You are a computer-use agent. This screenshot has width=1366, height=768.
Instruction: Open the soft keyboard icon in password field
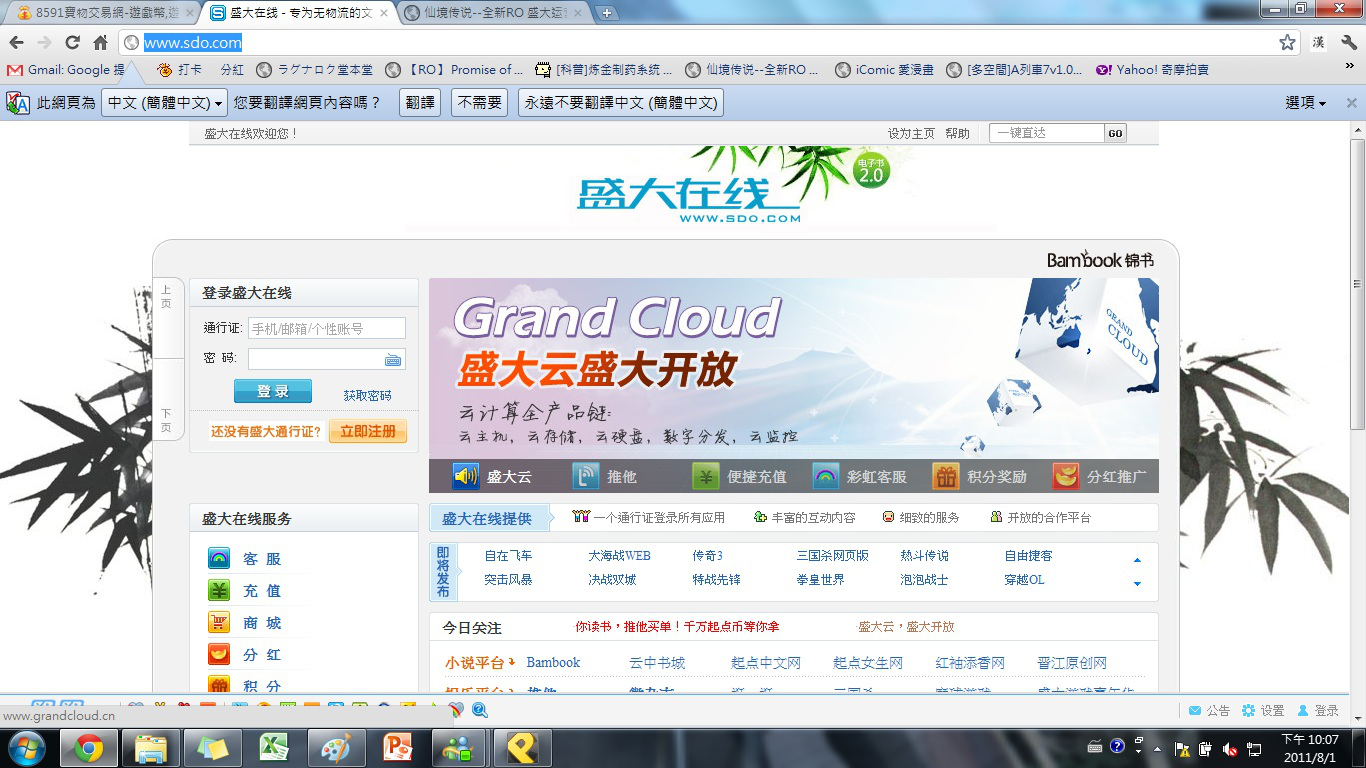point(393,360)
